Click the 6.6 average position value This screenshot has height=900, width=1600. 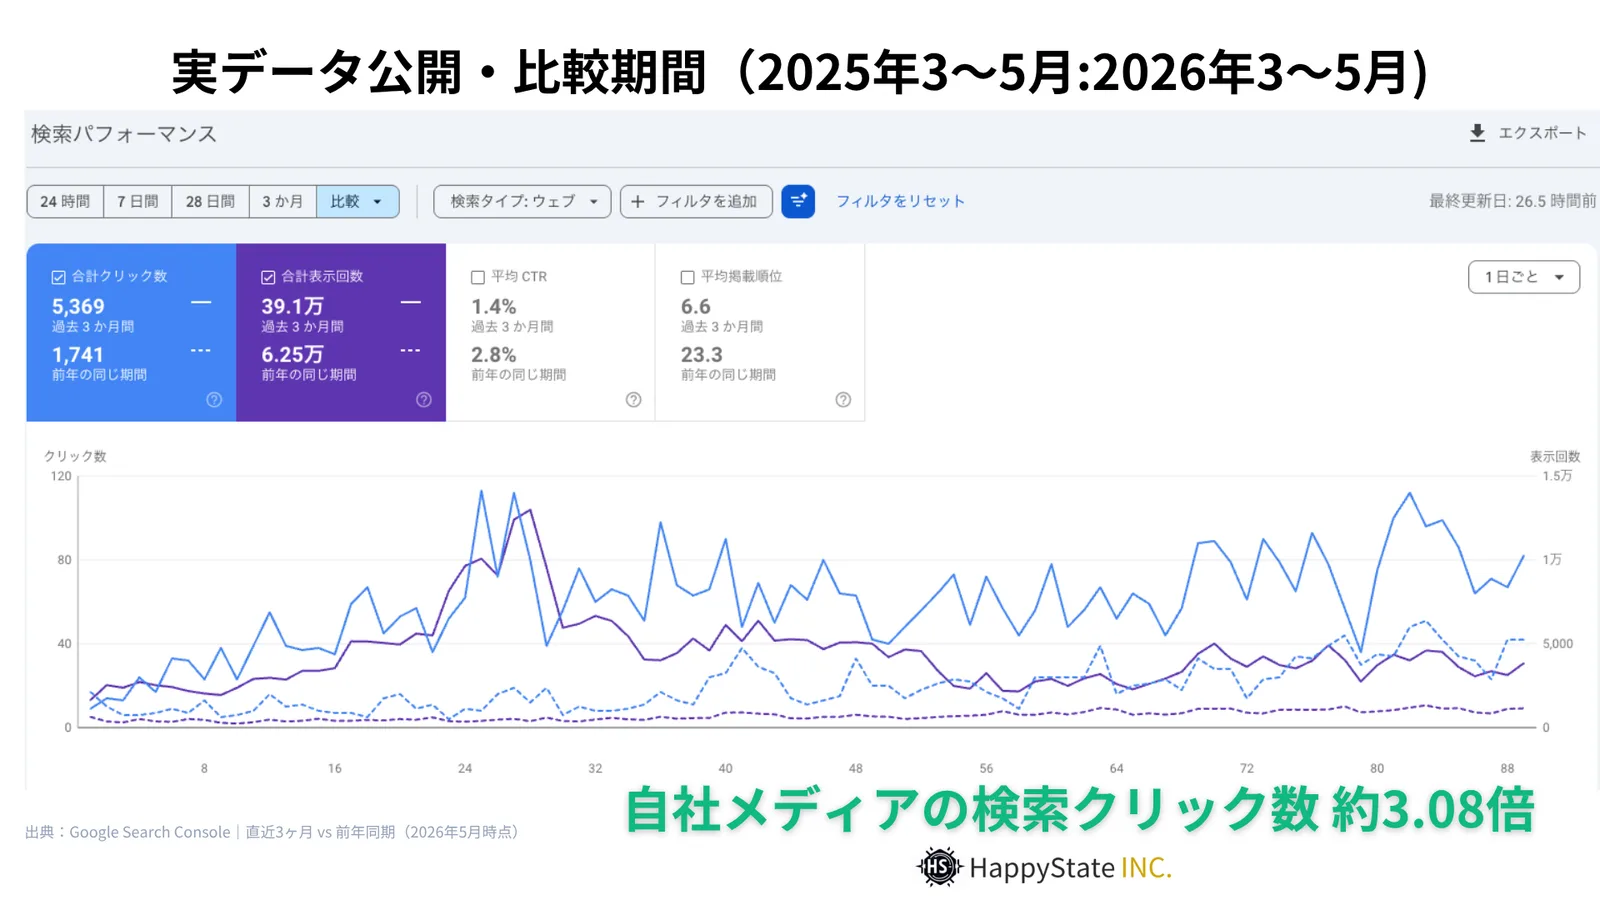pos(696,306)
